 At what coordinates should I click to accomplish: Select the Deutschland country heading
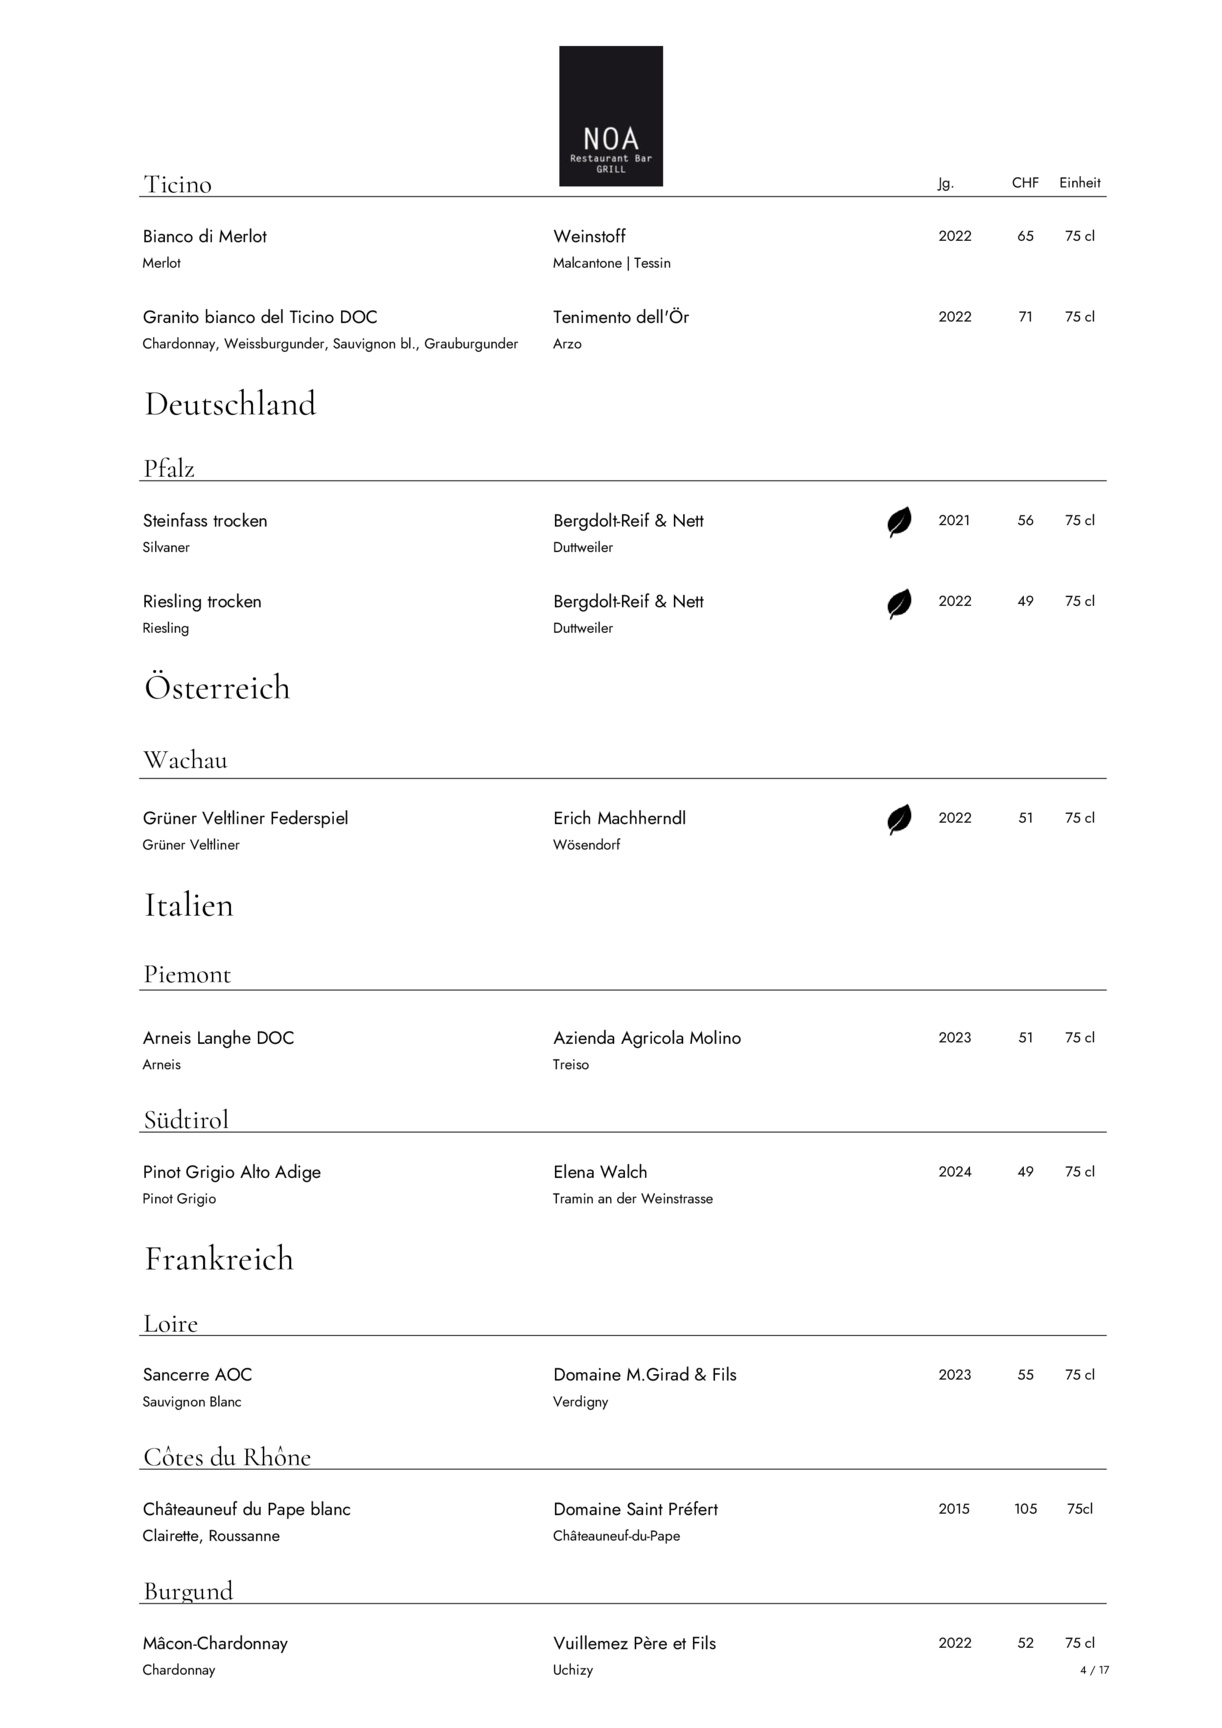coord(230,404)
